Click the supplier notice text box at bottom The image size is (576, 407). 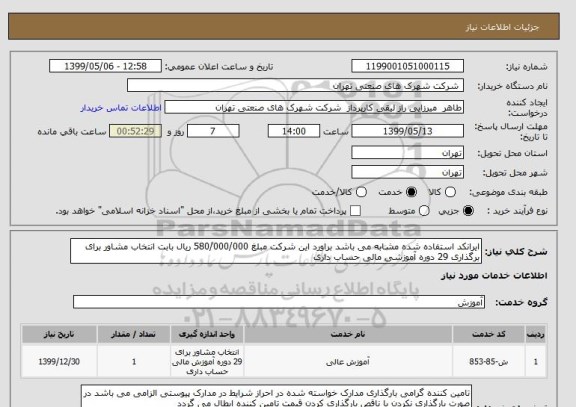(276, 396)
